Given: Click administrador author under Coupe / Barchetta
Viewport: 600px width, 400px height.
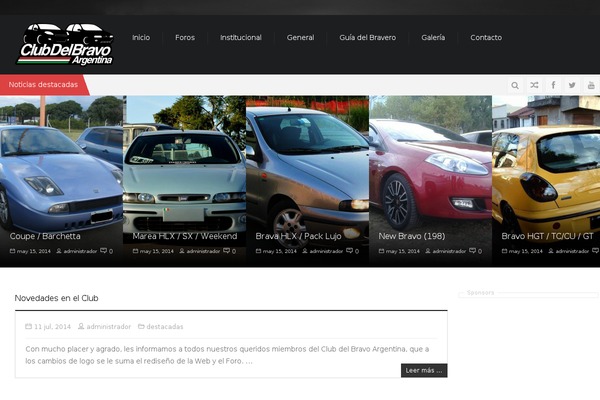Looking at the screenshot, I should point(80,251).
